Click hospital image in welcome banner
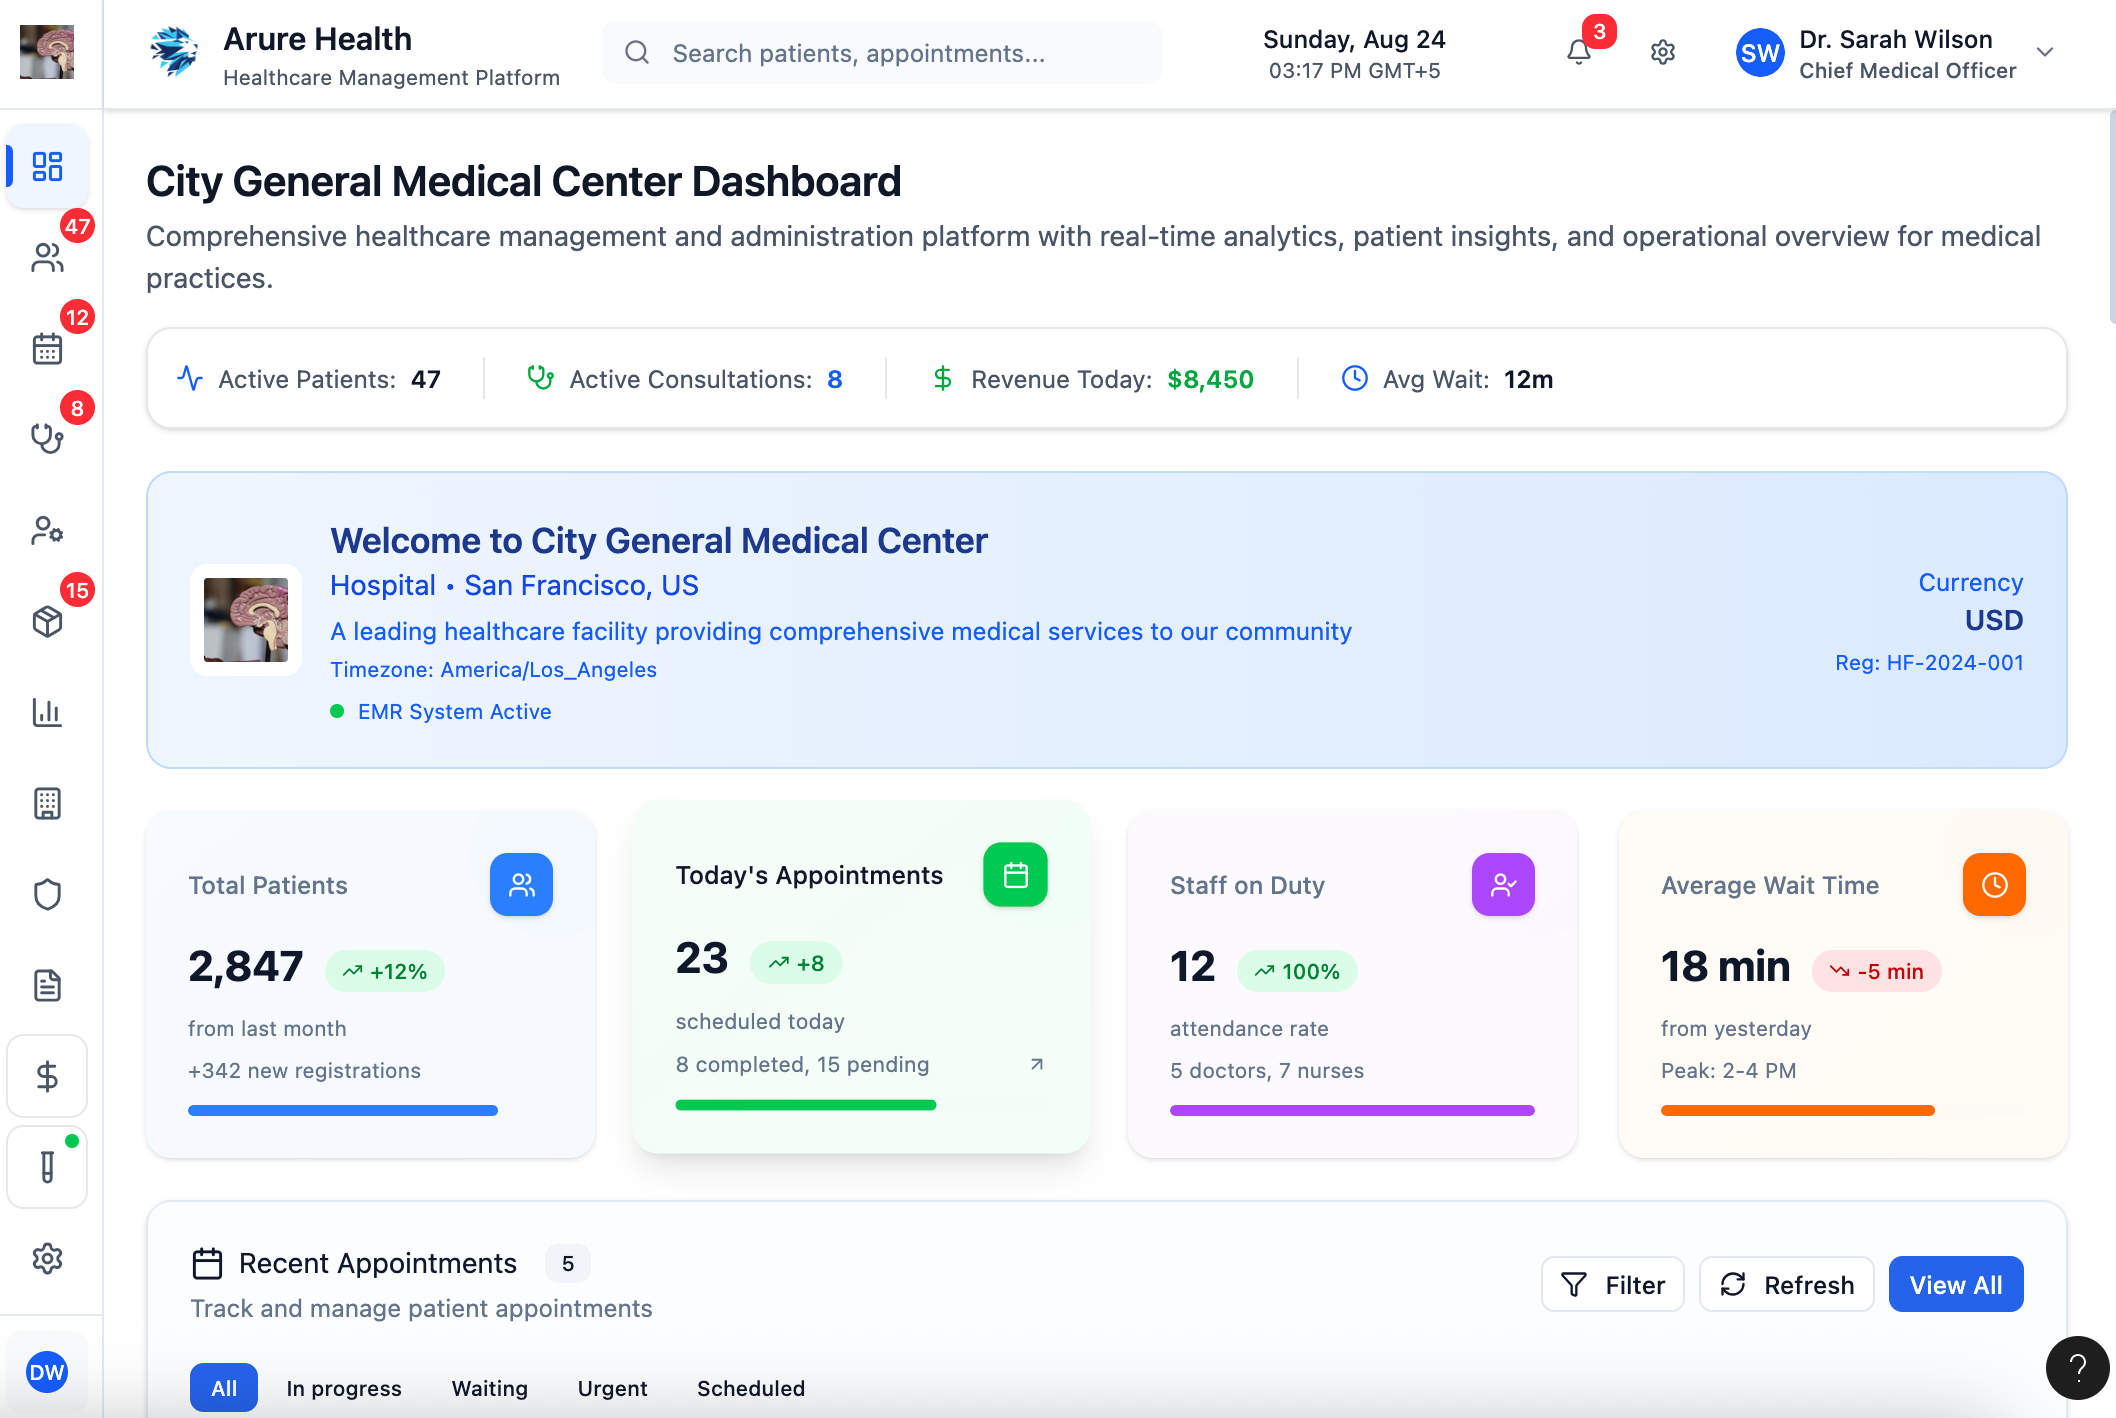 (x=246, y=620)
